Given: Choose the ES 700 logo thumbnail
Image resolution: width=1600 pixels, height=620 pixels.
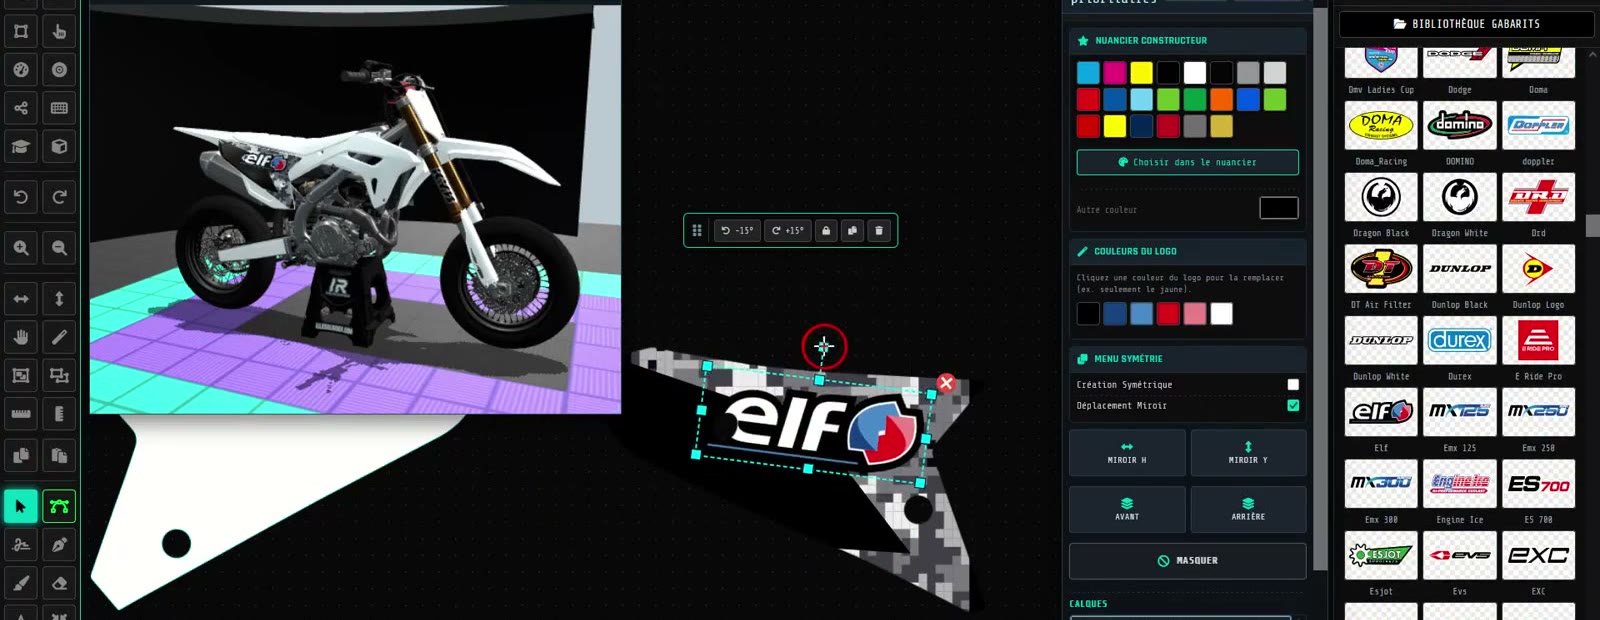Looking at the screenshot, I should 1538,483.
